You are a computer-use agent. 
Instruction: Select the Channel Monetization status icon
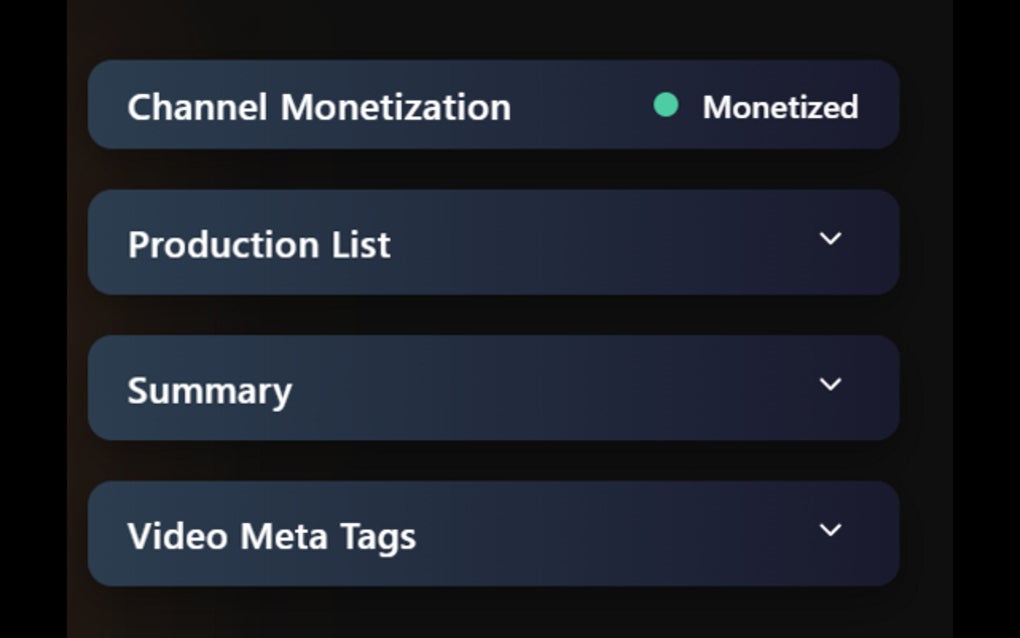coord(666,103)
